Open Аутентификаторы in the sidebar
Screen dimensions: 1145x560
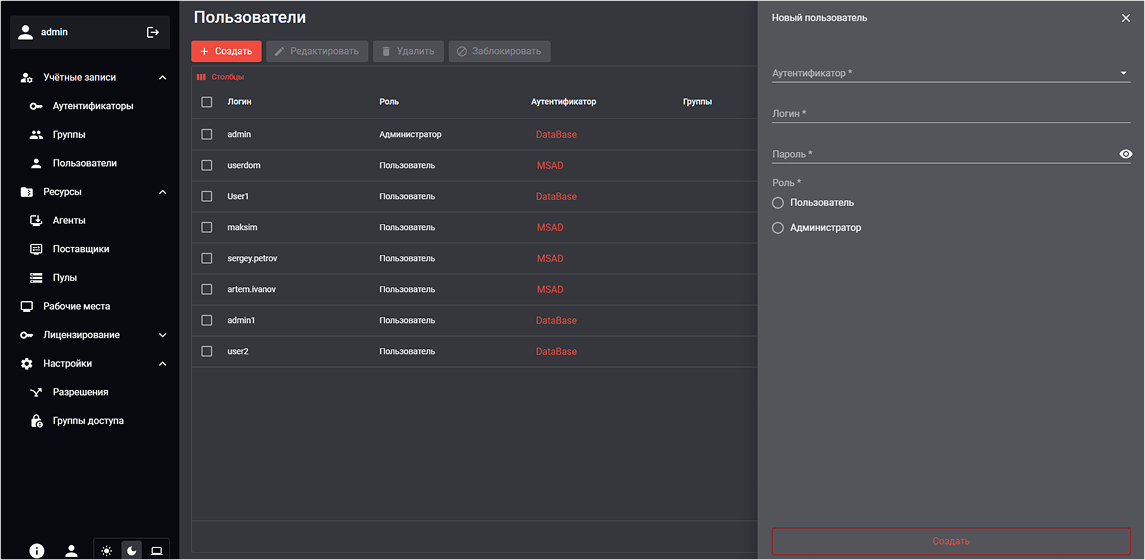click(92, 106)
